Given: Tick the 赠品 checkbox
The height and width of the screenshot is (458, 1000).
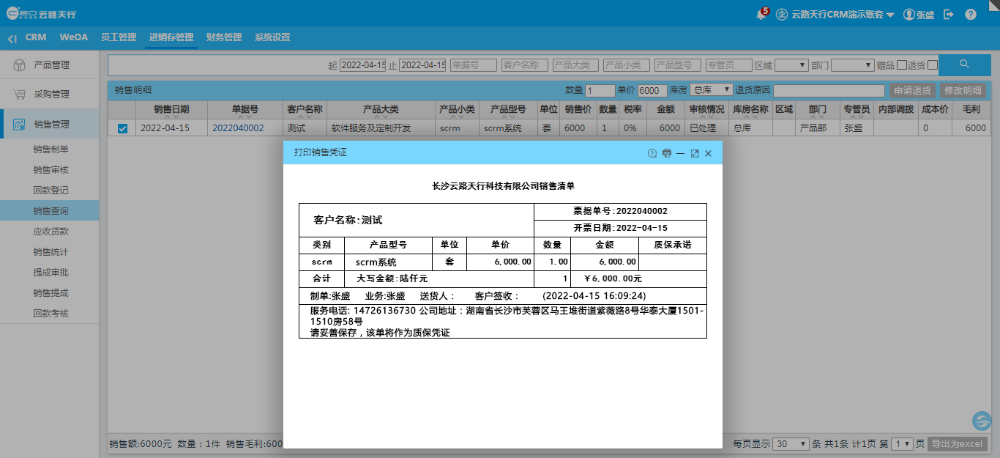Looking at the screenshot, I should [901, 64].
